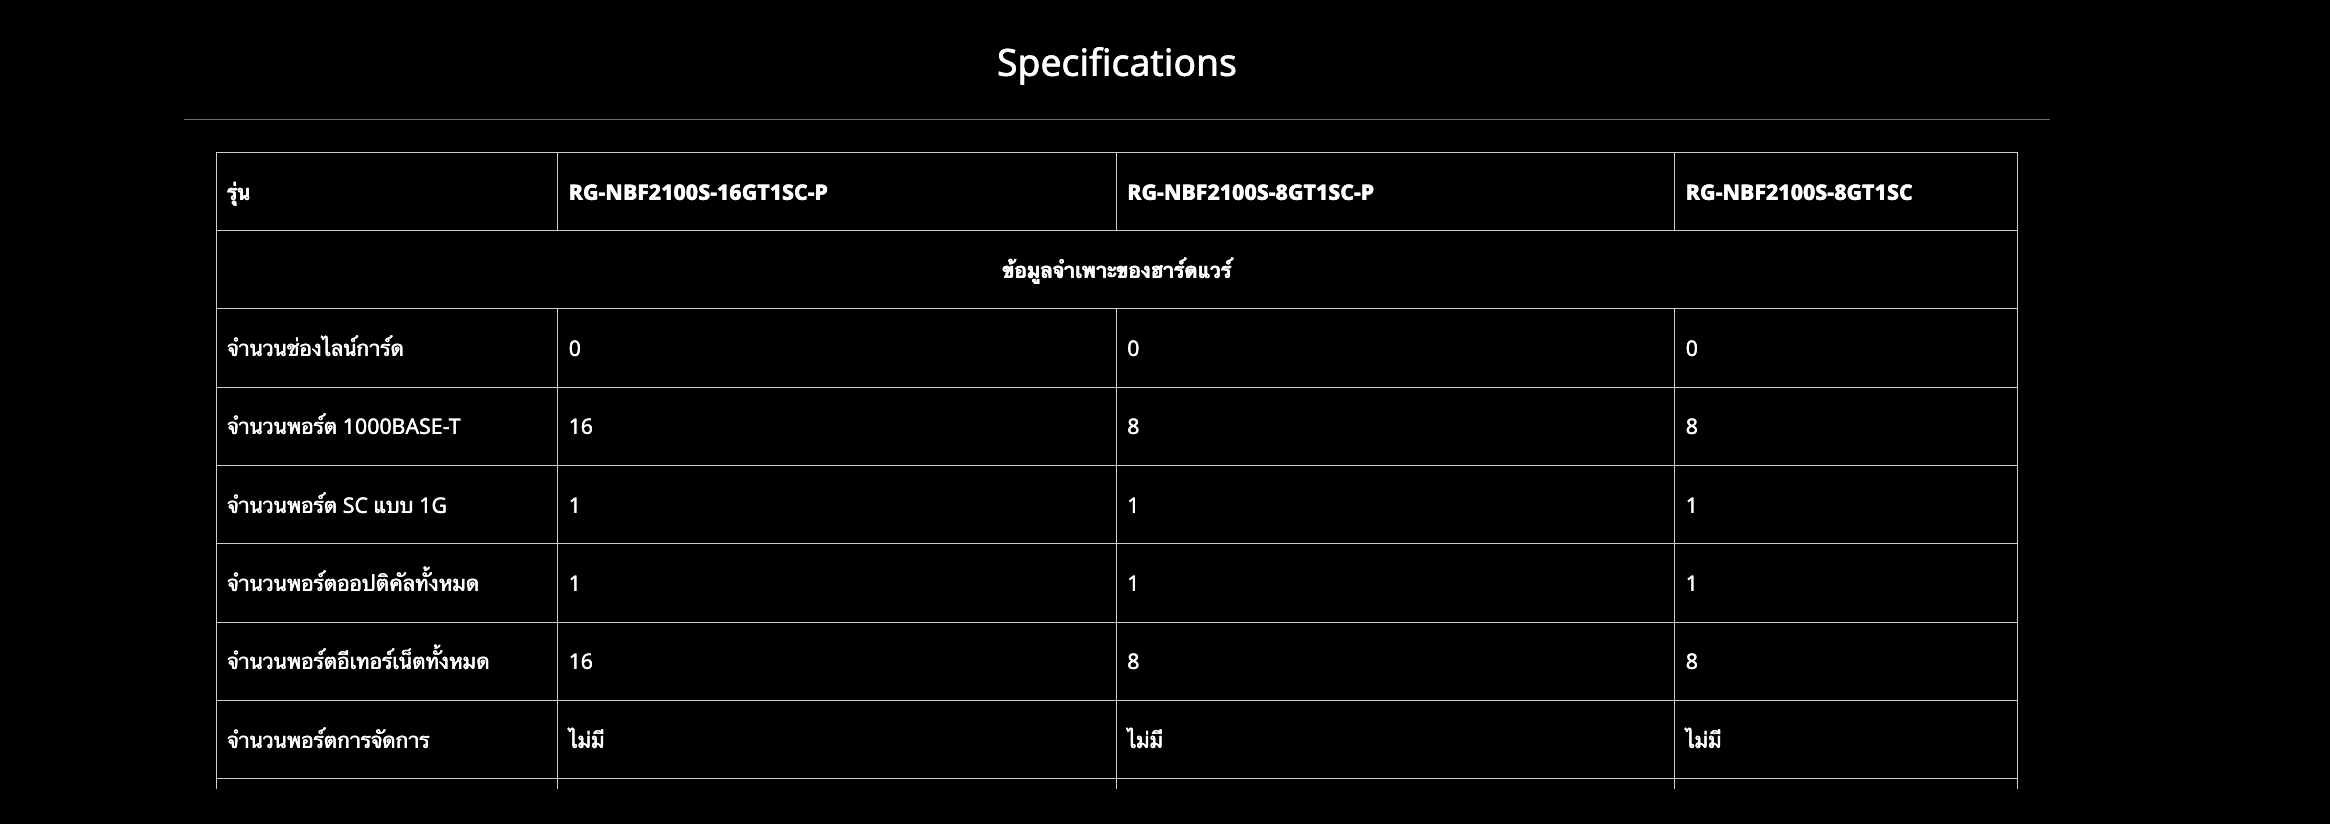Click ไม่มี under the RG-NBF2100S-16GT1SC-P column

(x=586, y=740)
